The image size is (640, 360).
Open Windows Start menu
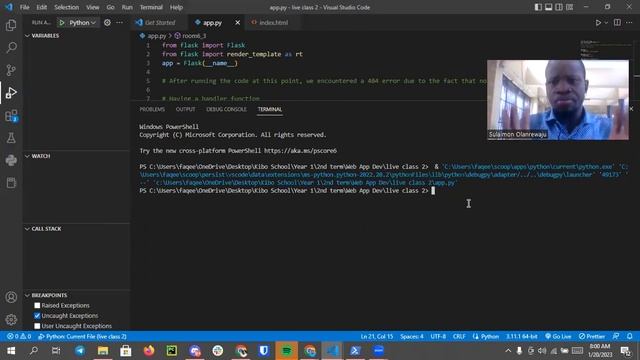(x=11, y=351)
